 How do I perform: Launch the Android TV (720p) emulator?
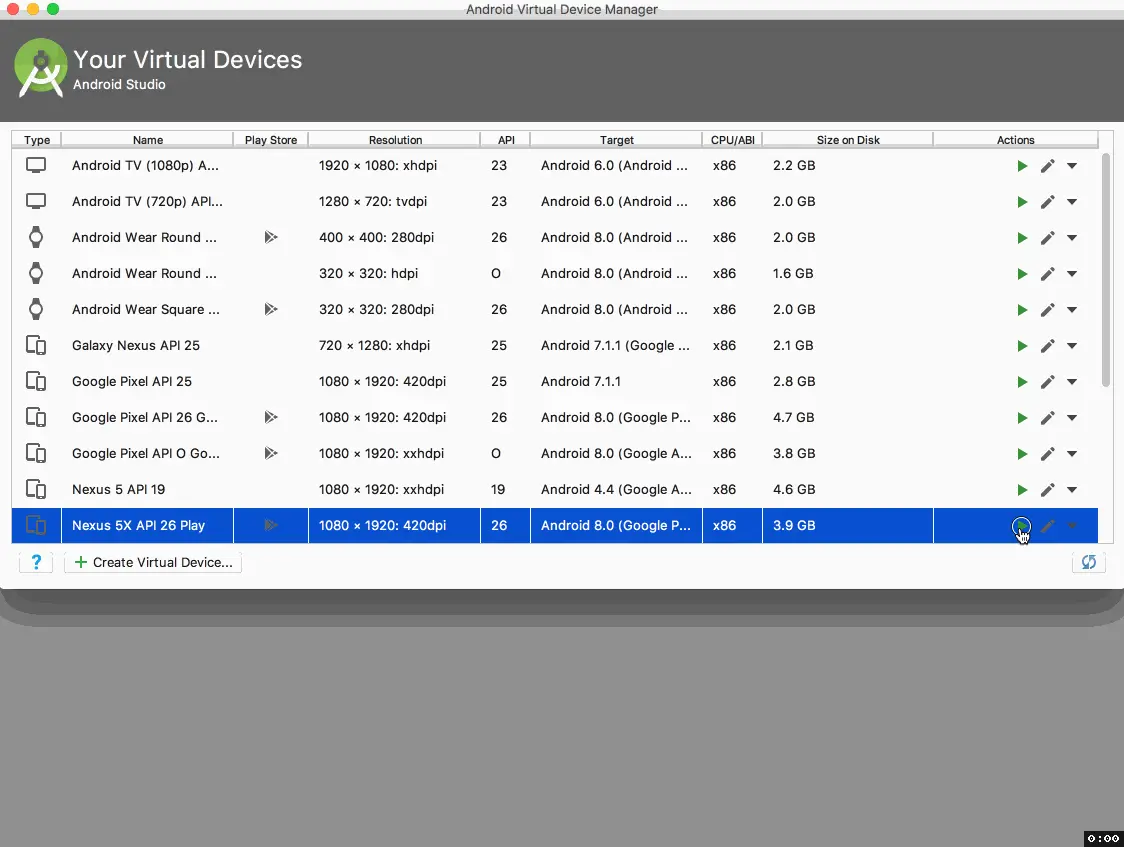tap(1022, 202)
